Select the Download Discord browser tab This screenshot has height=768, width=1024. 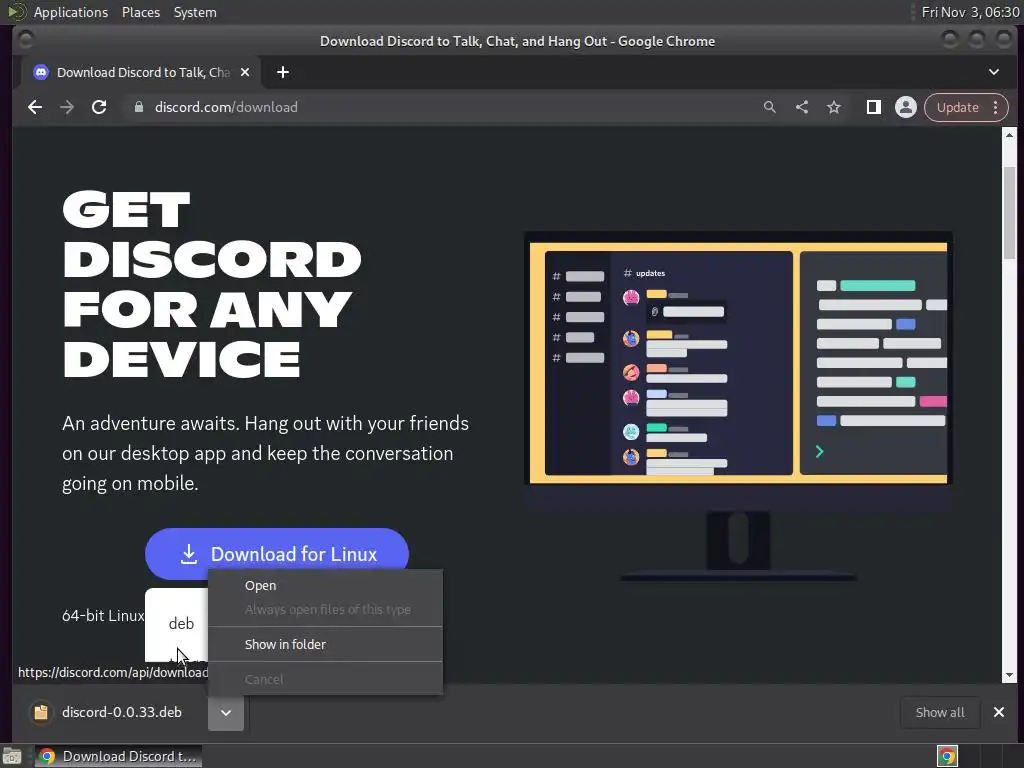(141, 72)
